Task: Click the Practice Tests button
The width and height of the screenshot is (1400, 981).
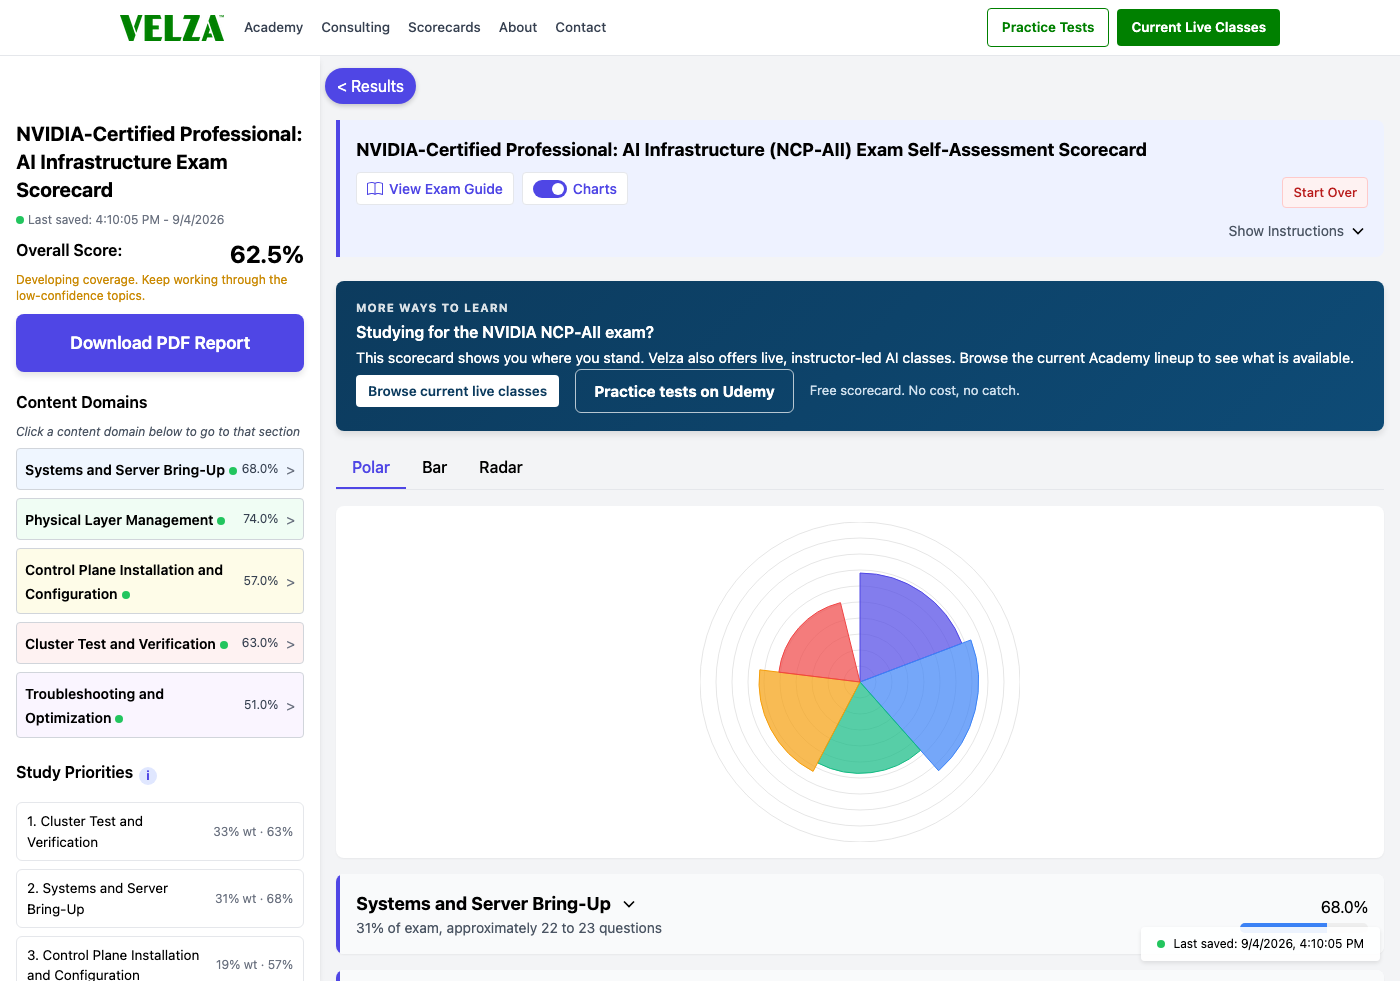Action: click(x=1048, y=27)
